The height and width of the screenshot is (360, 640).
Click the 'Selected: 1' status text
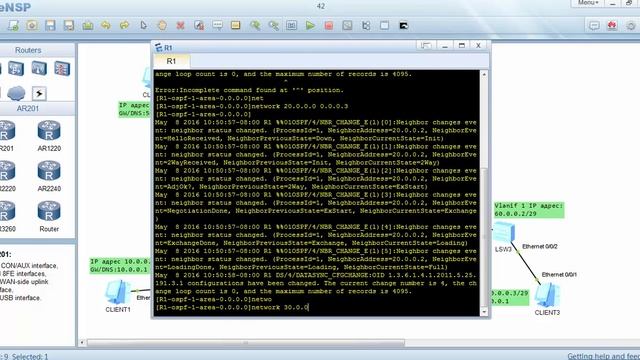pyautogui.click(x=30, y=356)
